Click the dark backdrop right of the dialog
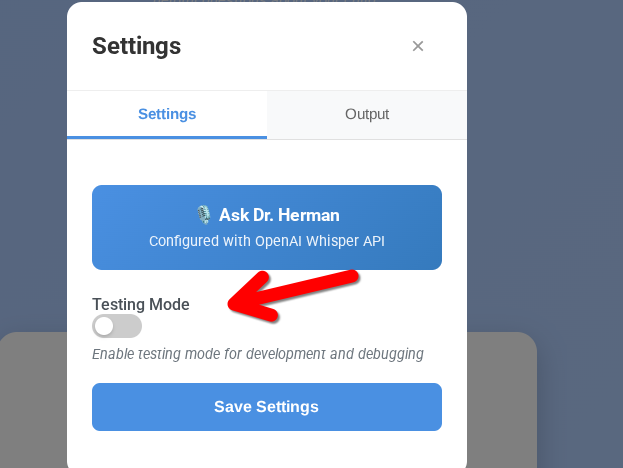623x468 pixels. [544, 159]
